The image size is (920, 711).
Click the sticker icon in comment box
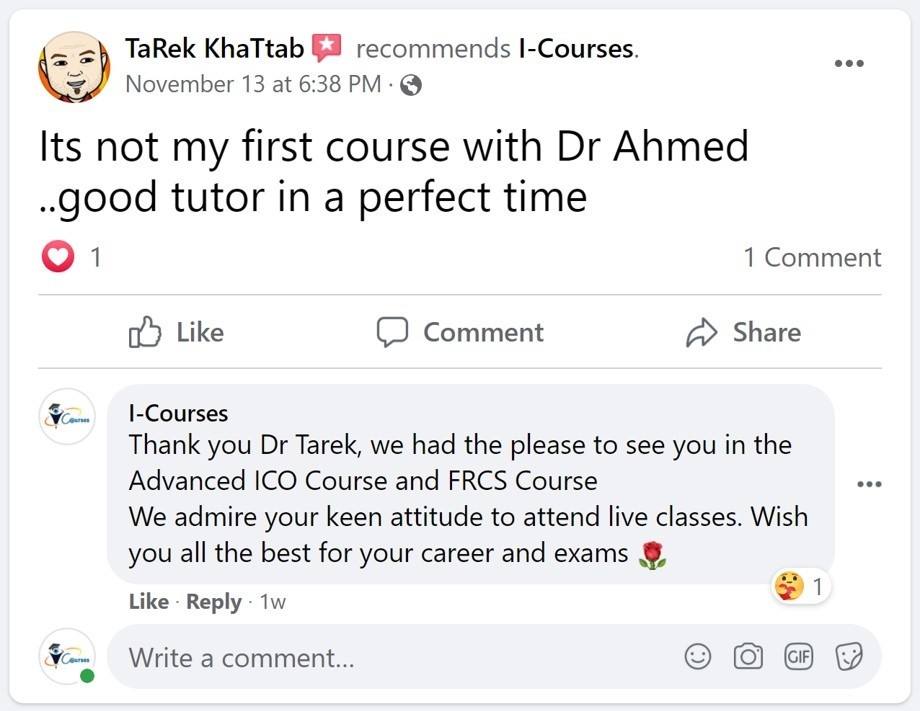849,657
